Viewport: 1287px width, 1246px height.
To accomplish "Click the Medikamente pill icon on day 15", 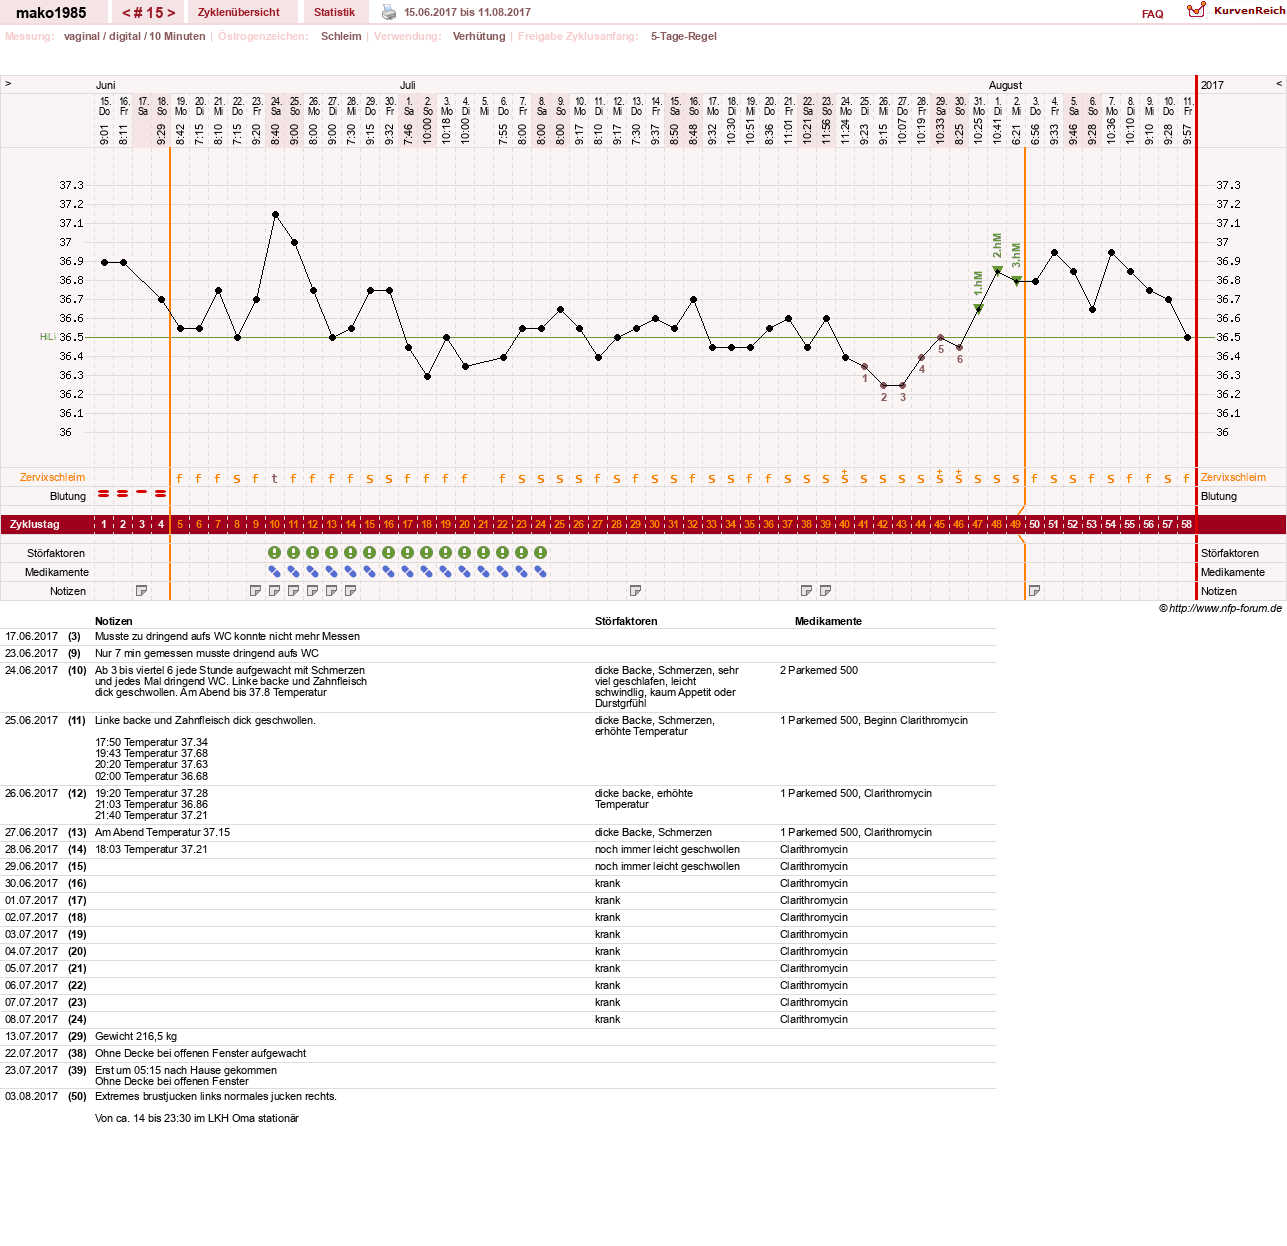I will click(370, 572).
